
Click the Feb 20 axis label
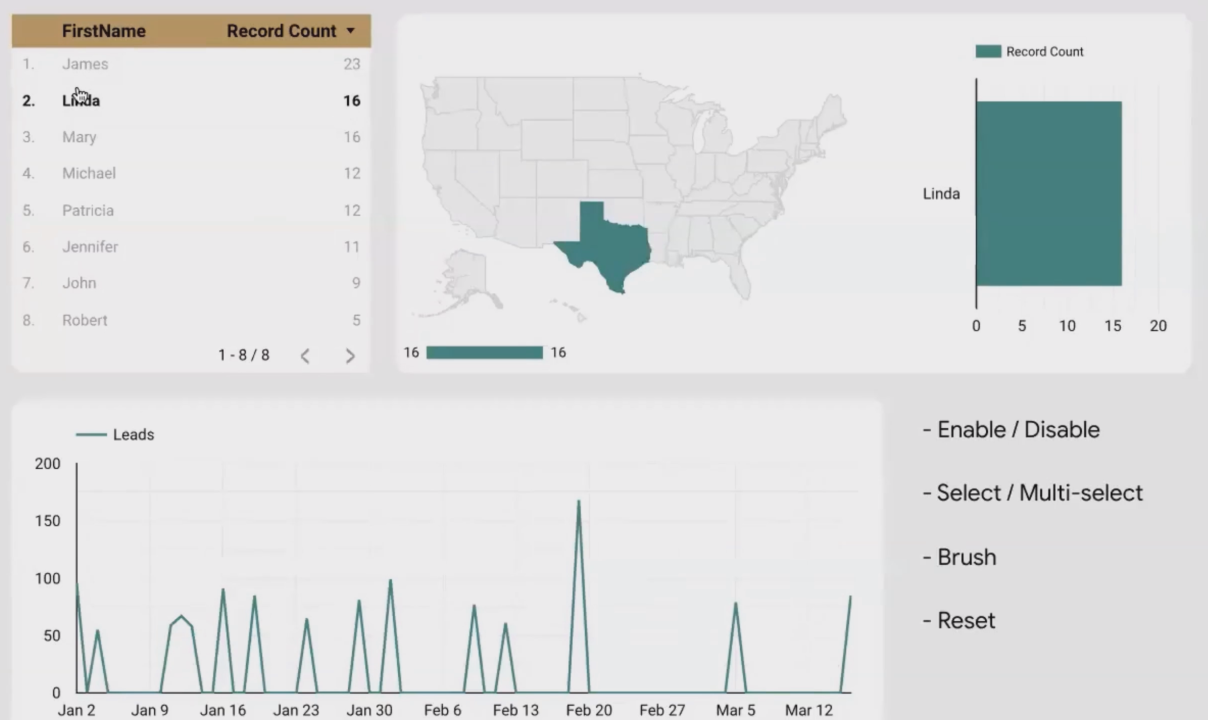point(589,710)
